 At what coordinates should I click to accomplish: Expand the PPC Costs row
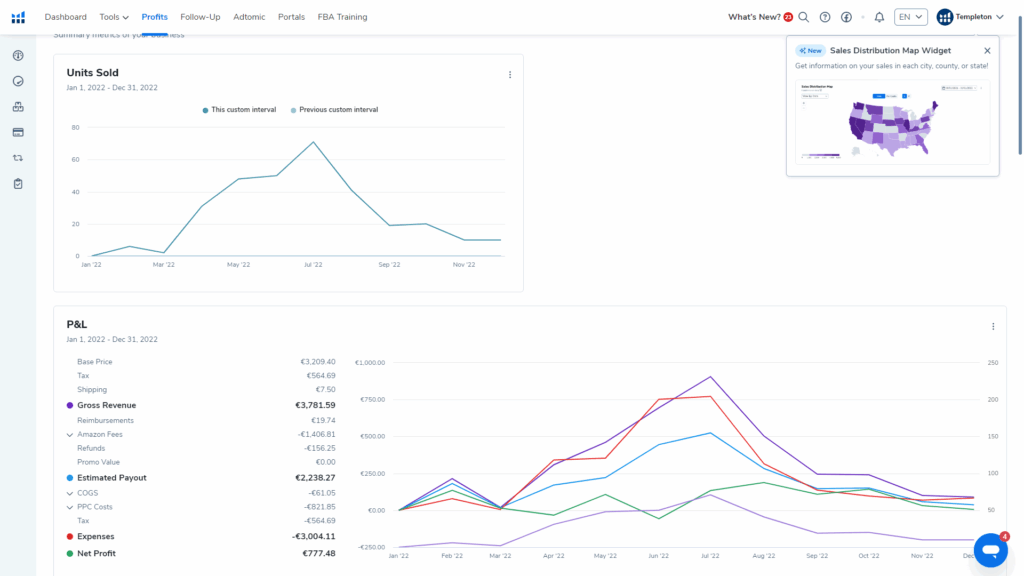click(x=70, y=507)
